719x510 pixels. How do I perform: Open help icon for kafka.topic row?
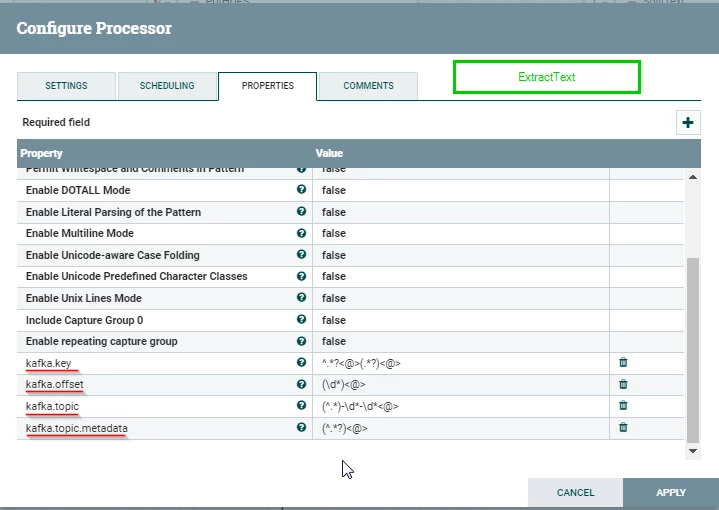tap(301, 405)
